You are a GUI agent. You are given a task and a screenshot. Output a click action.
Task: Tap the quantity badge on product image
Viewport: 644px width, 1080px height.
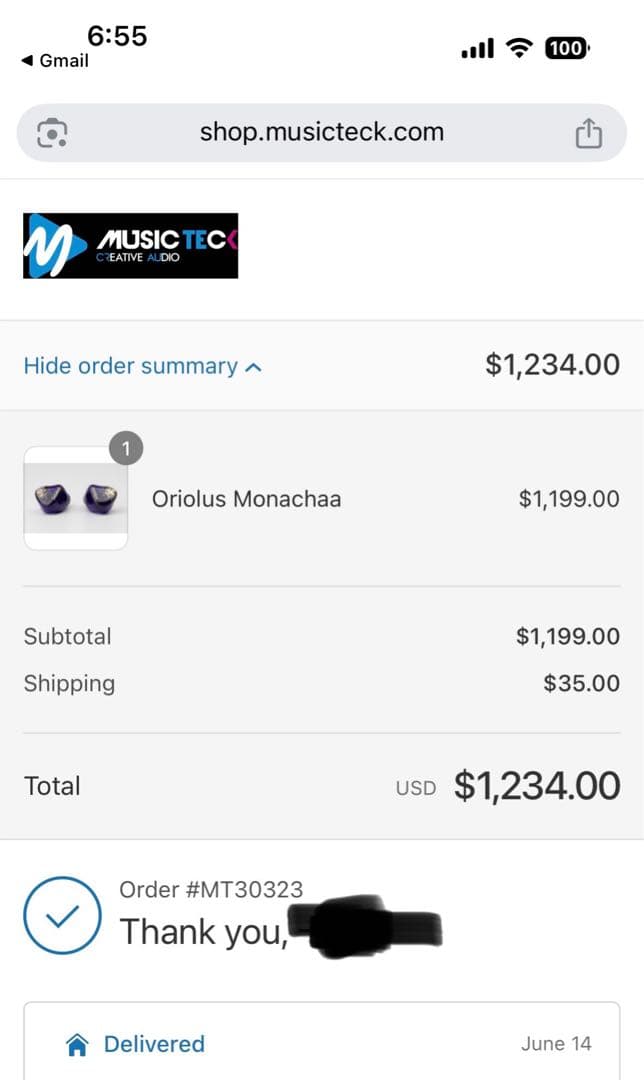click(x=126, y=449)
